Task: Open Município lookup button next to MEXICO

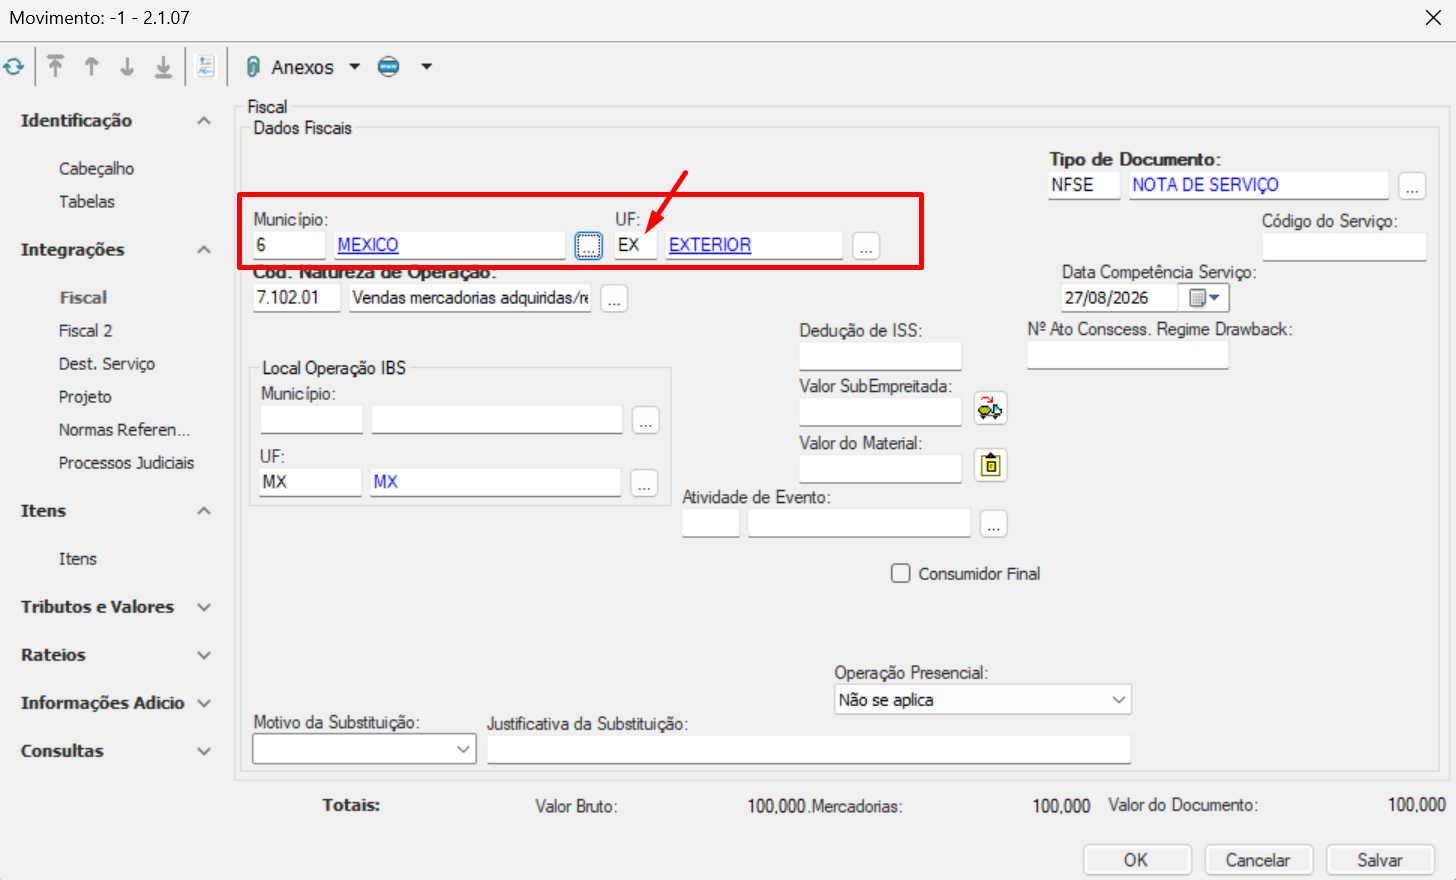Action: (588, 245)
